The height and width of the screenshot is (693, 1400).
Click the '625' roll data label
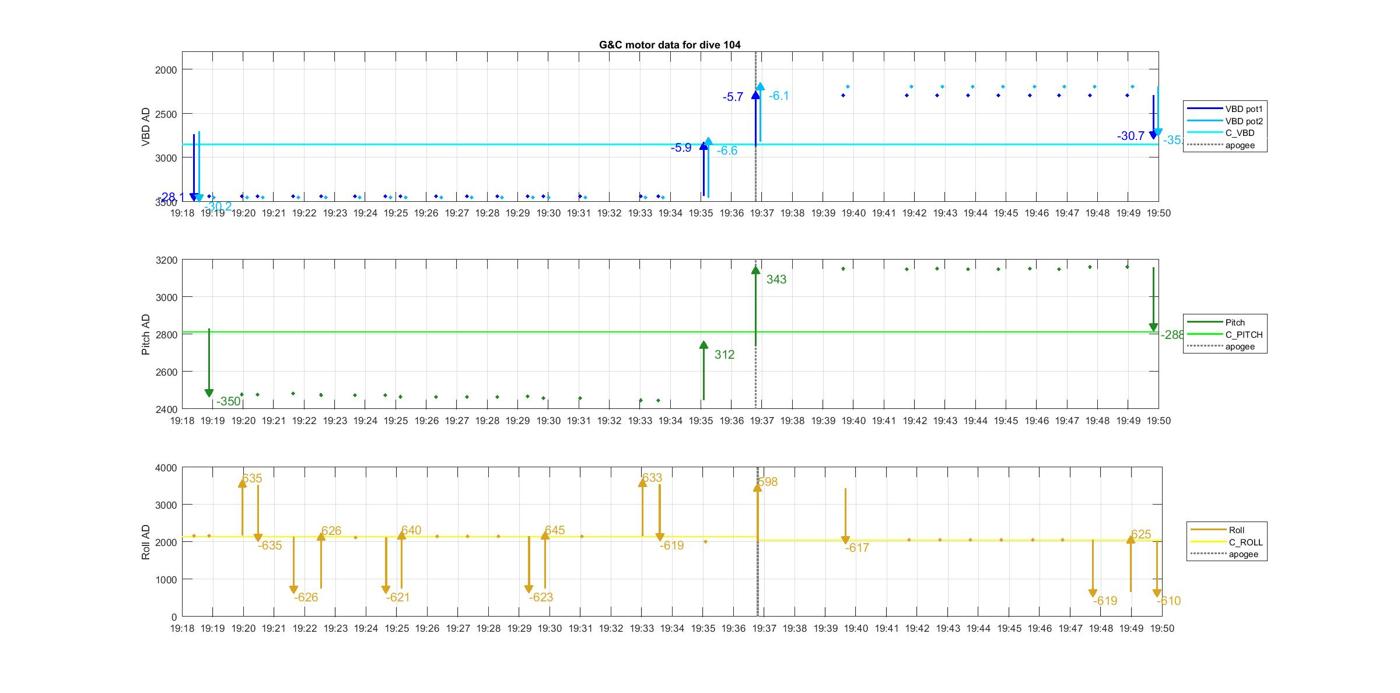point(1141,535)
